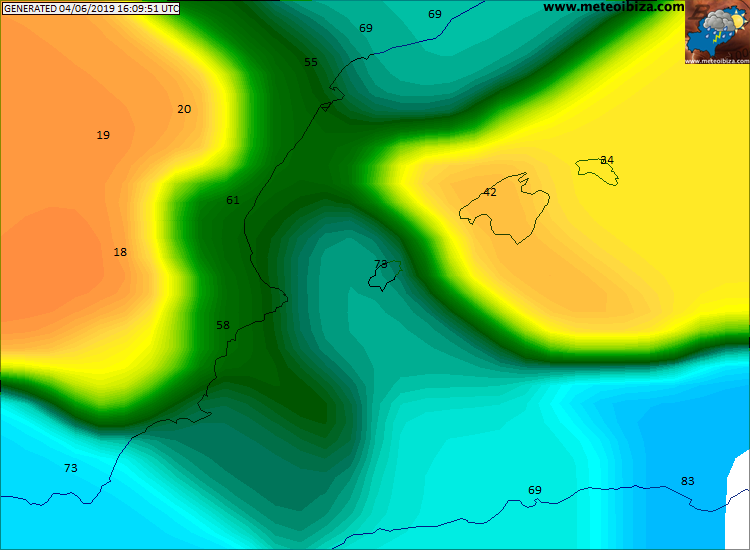The image size is (750, 550).
Task: Click the meteoibiza logo thumbnail
Action: click(717, 32)
